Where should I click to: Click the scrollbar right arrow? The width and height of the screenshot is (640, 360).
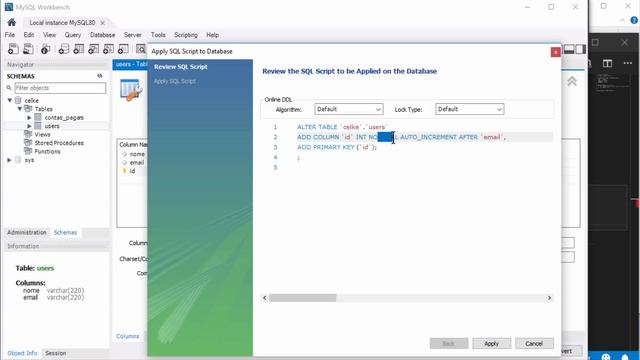549,298
